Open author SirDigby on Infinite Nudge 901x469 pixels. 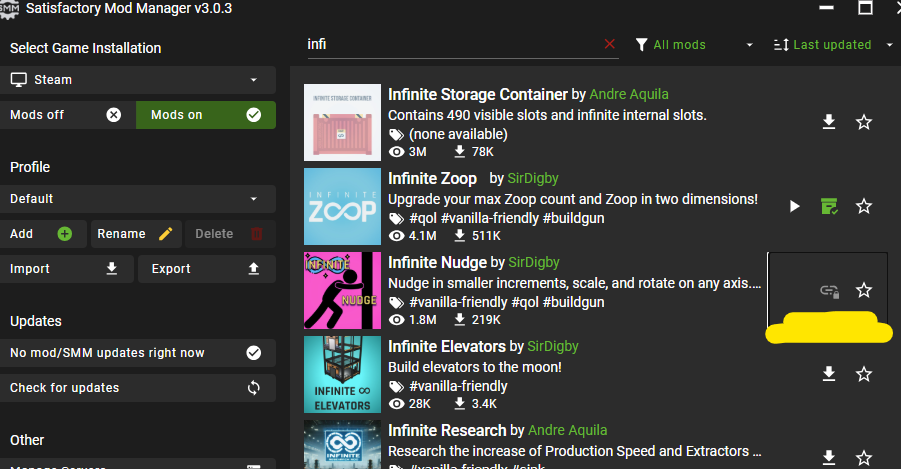534,262
